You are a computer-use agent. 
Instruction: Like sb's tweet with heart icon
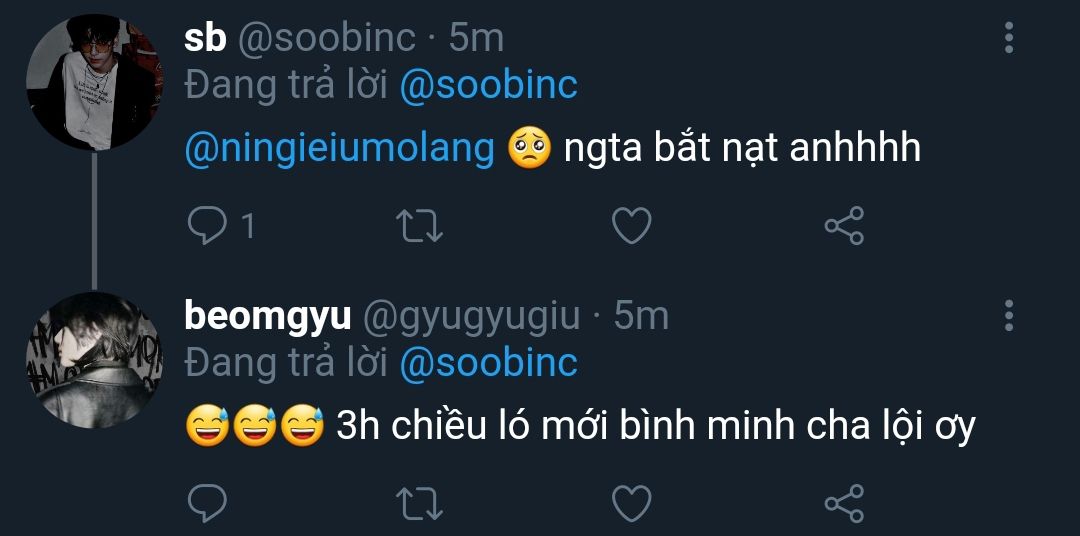[x=631, y=227]
